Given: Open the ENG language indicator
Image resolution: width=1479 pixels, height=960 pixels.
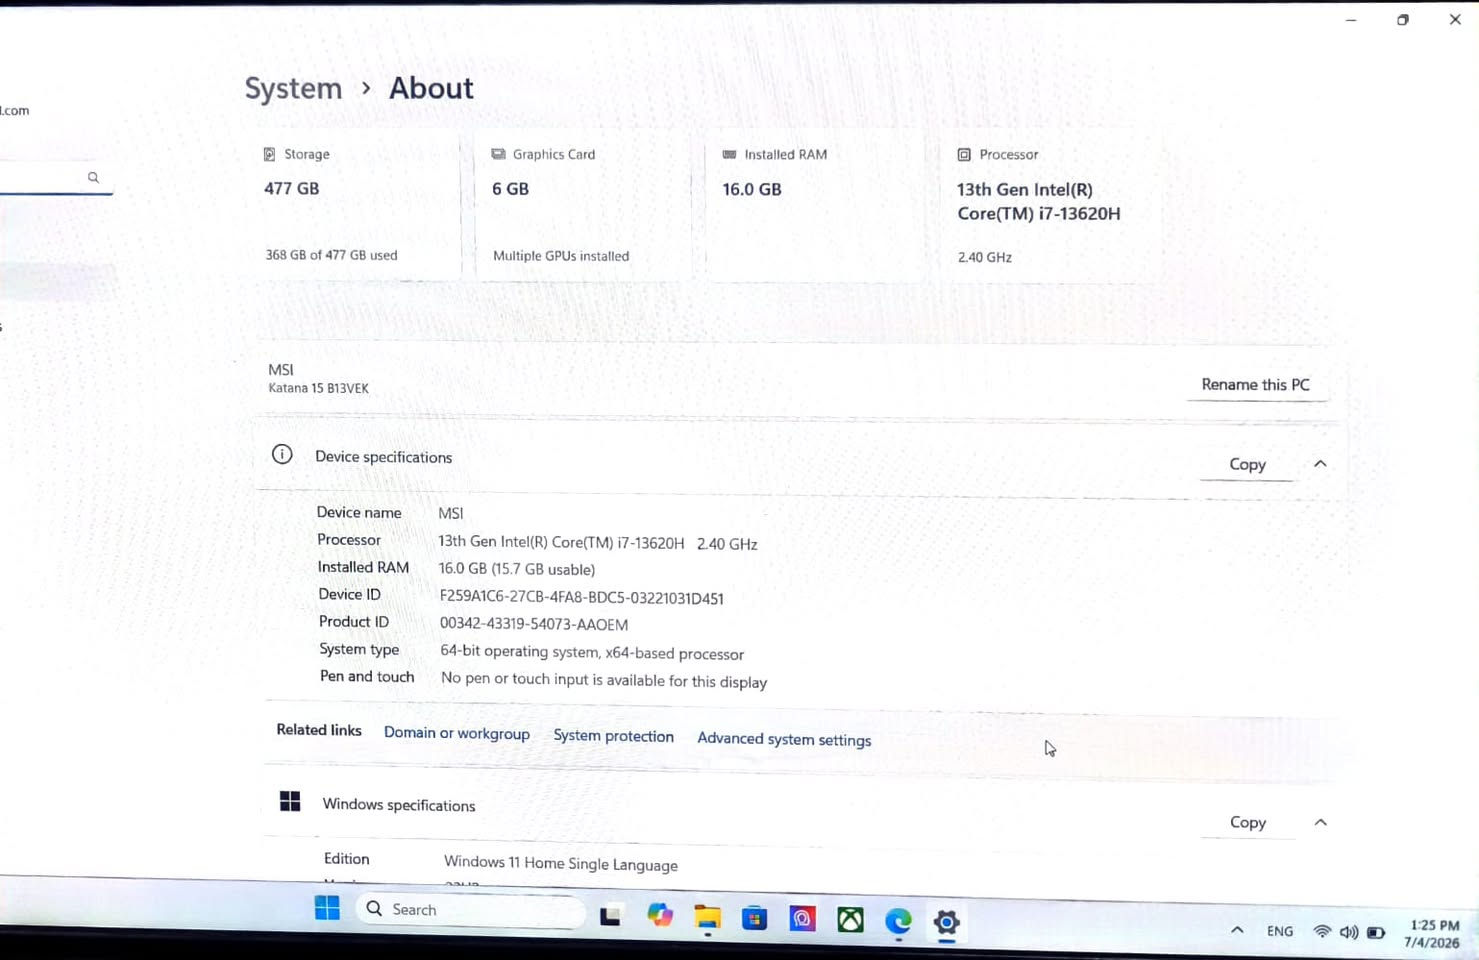Looking at the screenshot, I should click(x=1280, y=931).
